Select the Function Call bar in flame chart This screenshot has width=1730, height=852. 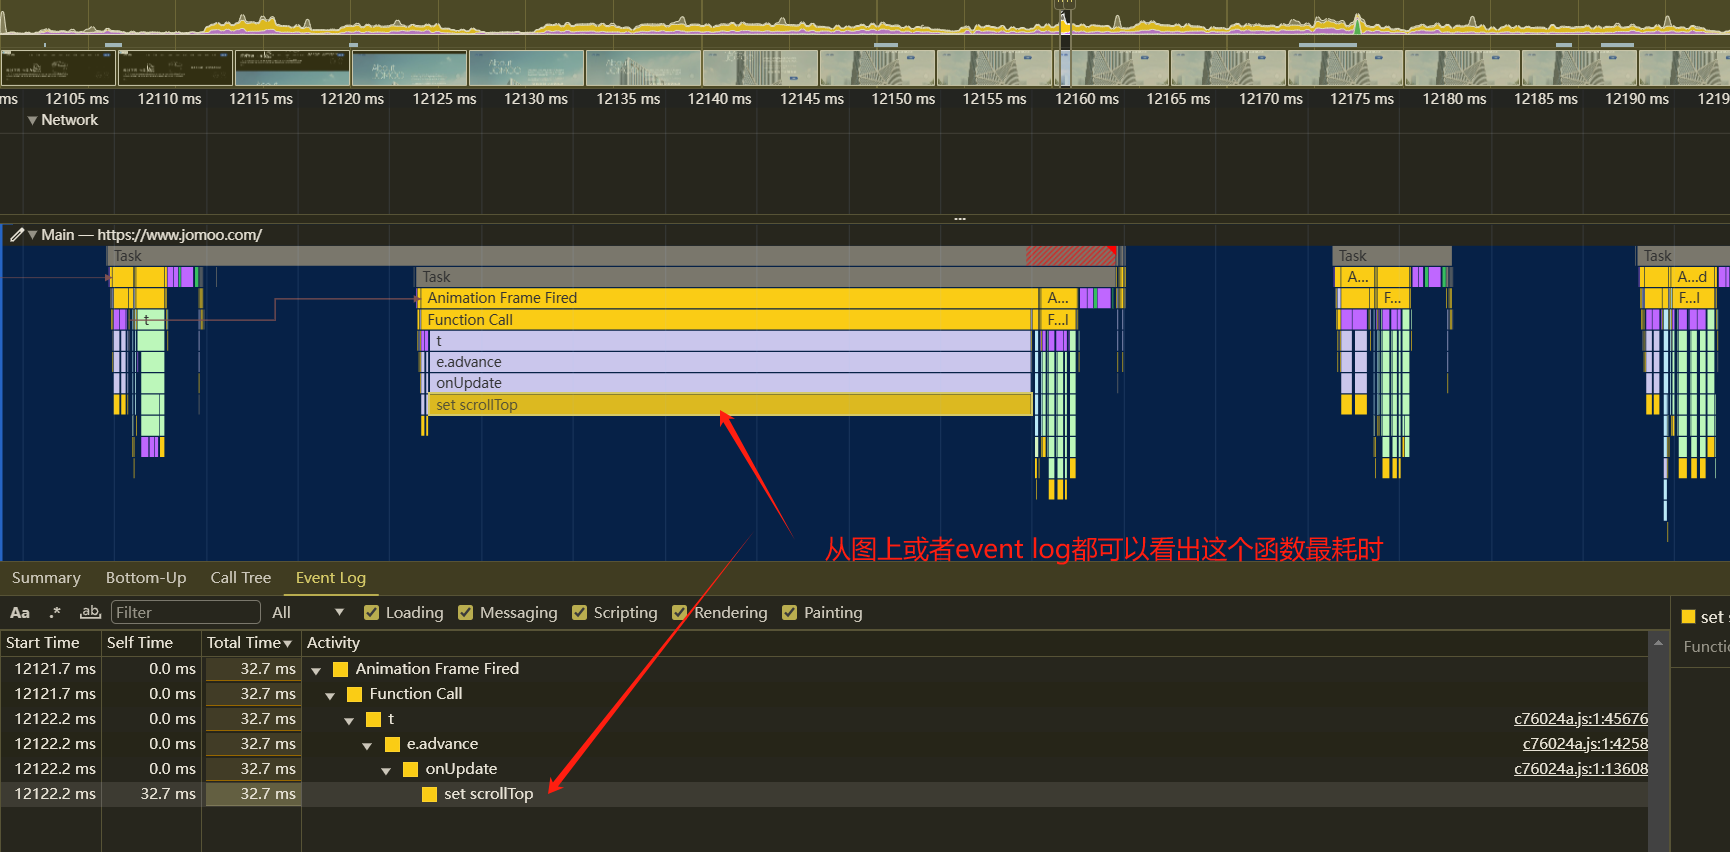pos(725,320)
